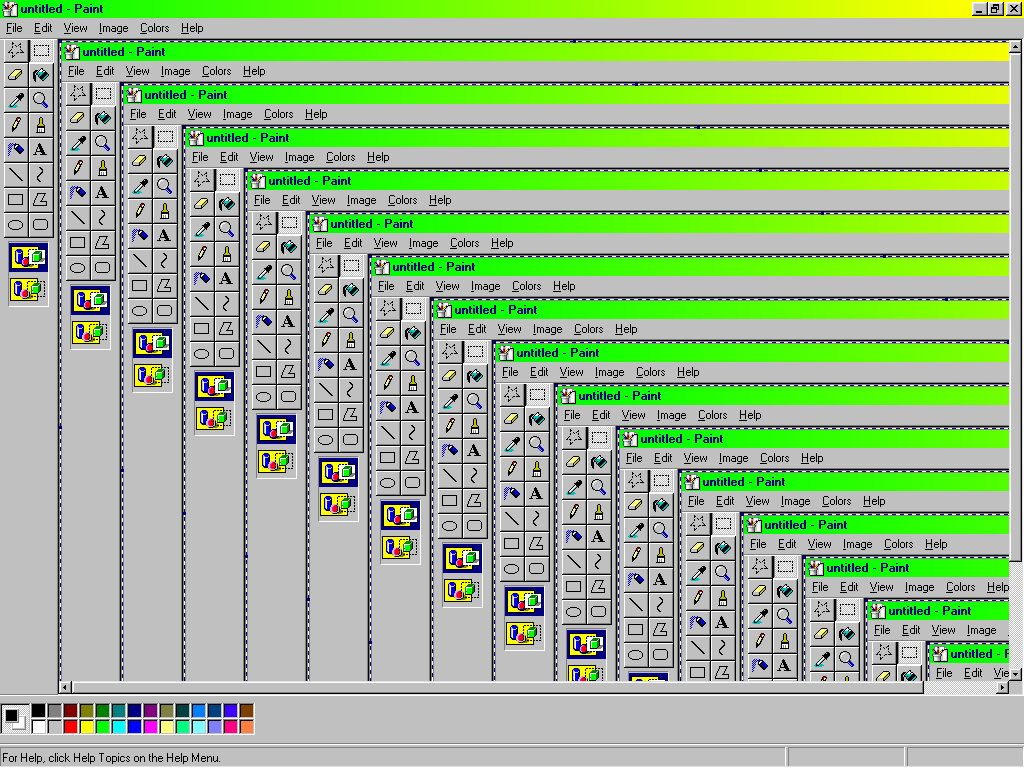Enable transparent selection option in outermost toolbox

pos(28,289)
